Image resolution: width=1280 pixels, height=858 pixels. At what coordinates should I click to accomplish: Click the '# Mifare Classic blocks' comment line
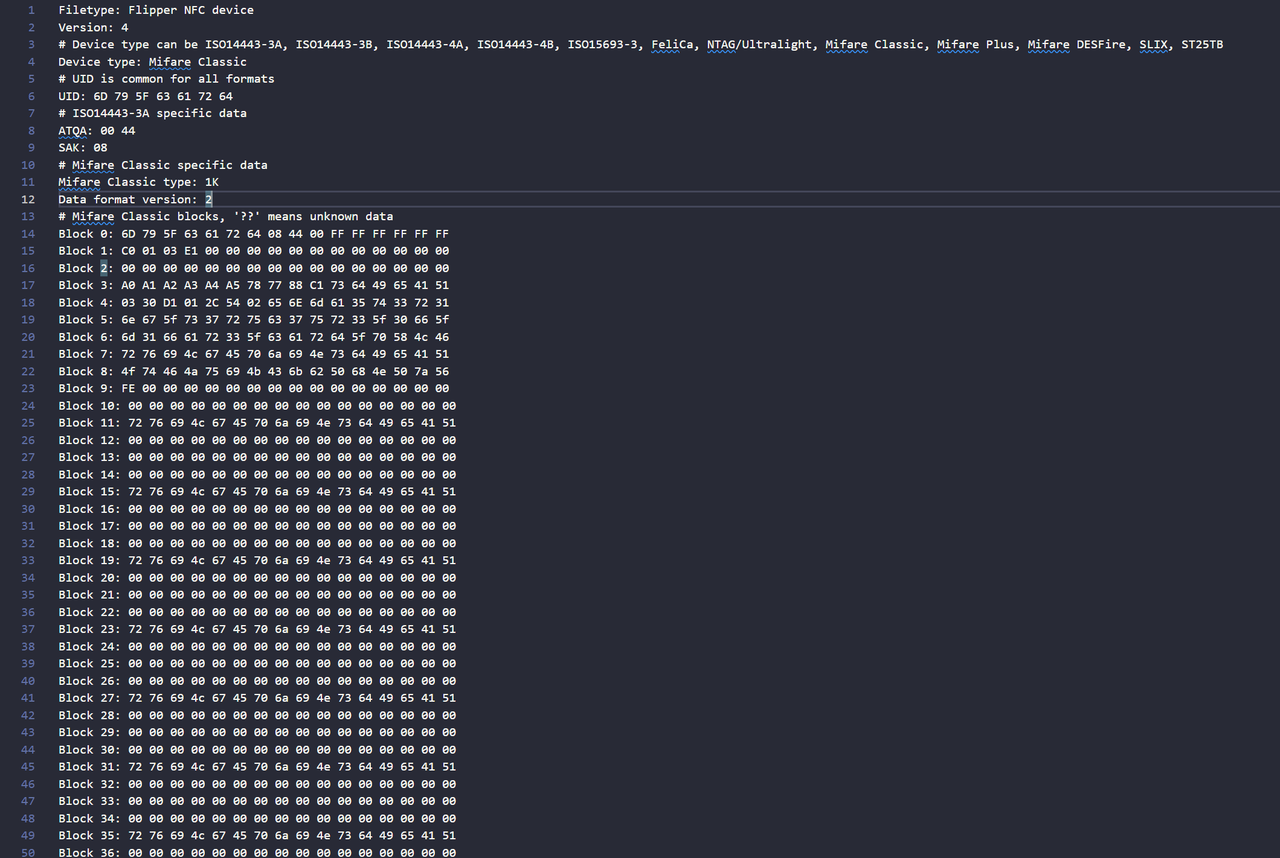pos(226,216)
